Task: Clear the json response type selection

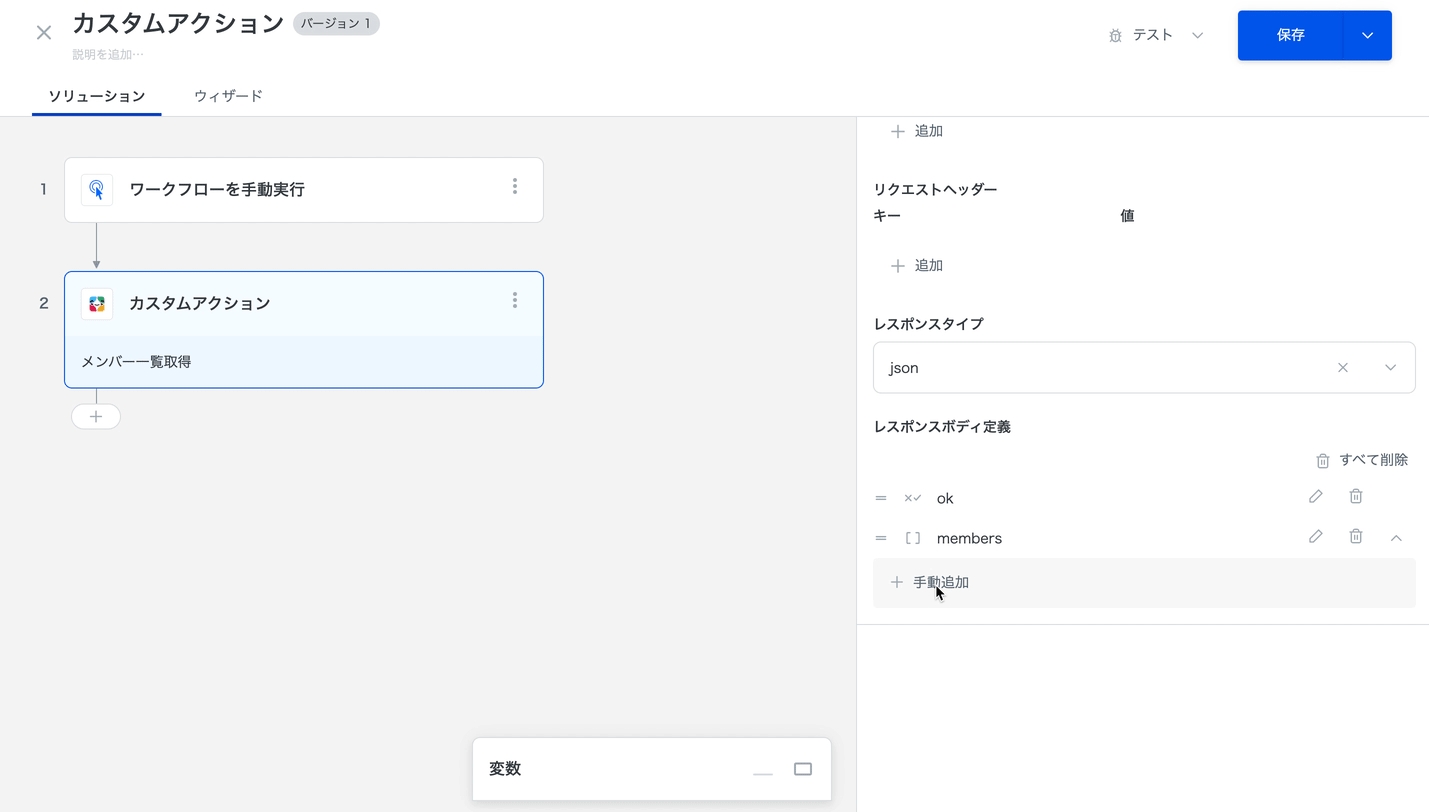Action: 1343,368
